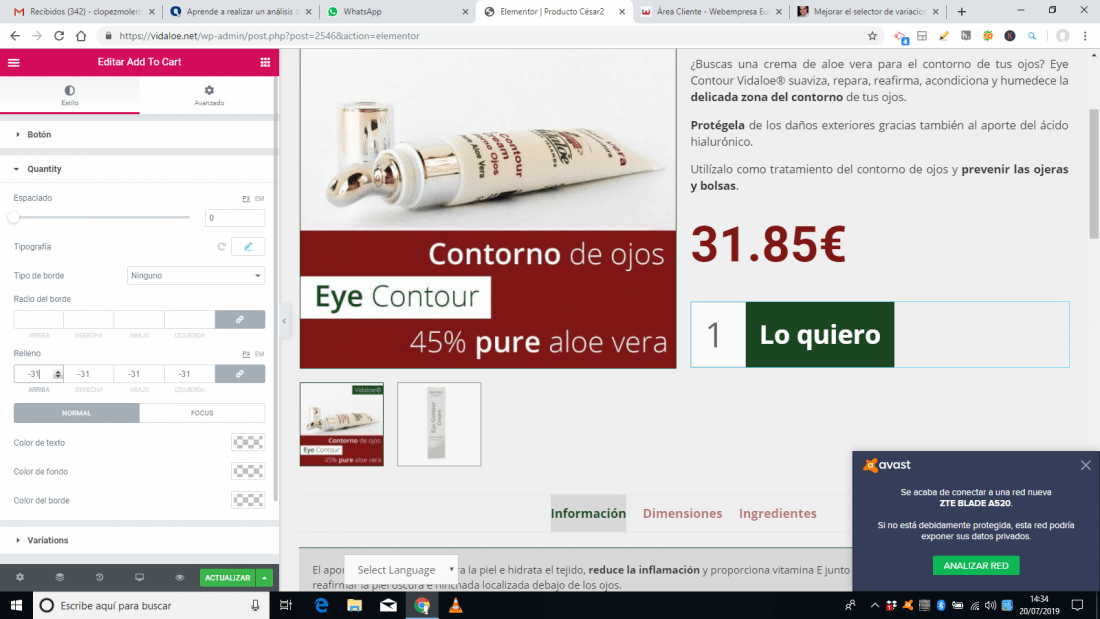Open the Color de texto swatch
1100x619 pixels.
pyautogui.click(x=248, y=443)
